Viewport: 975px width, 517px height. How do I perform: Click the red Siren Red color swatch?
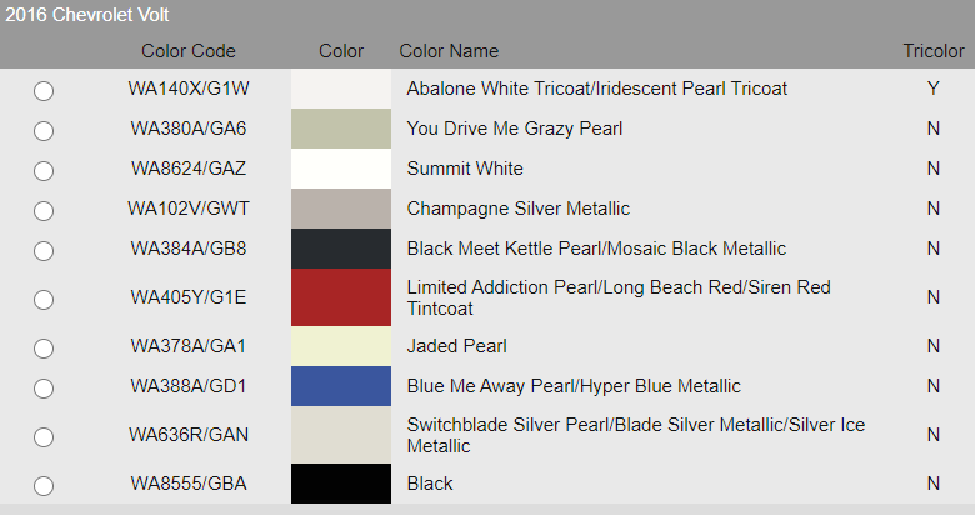click(x=341, y=297)
